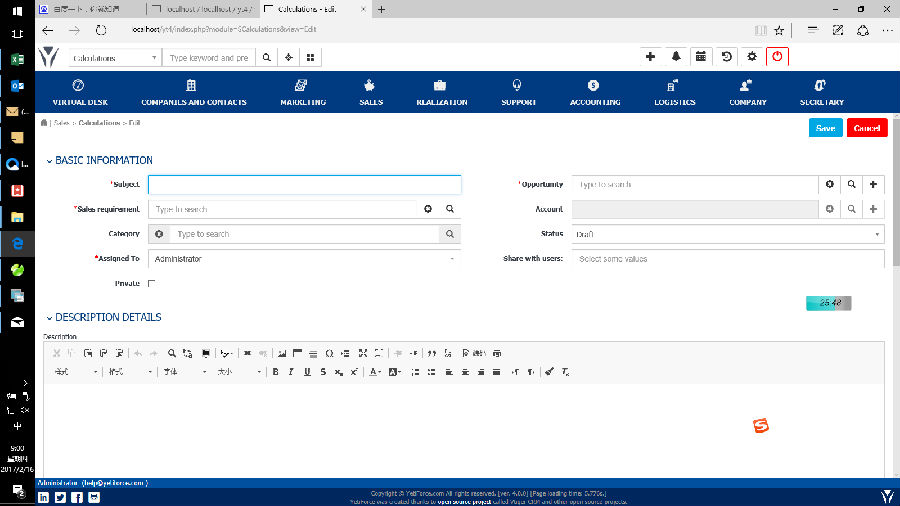The height and width of the screenshot is (506, 900).
Task: Open the calendar icon in the header
Action: pyautogui.click(x=701, y=56)
